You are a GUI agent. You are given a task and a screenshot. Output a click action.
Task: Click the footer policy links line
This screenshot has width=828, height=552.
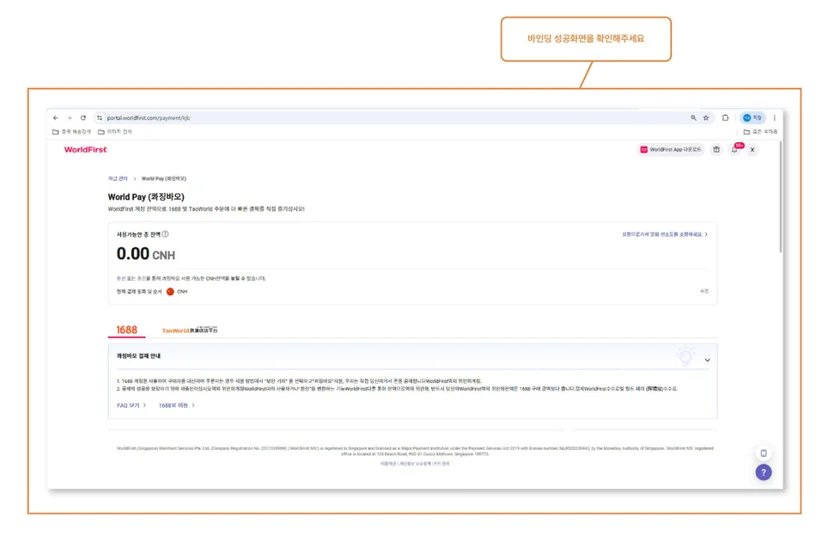point(415,463)
